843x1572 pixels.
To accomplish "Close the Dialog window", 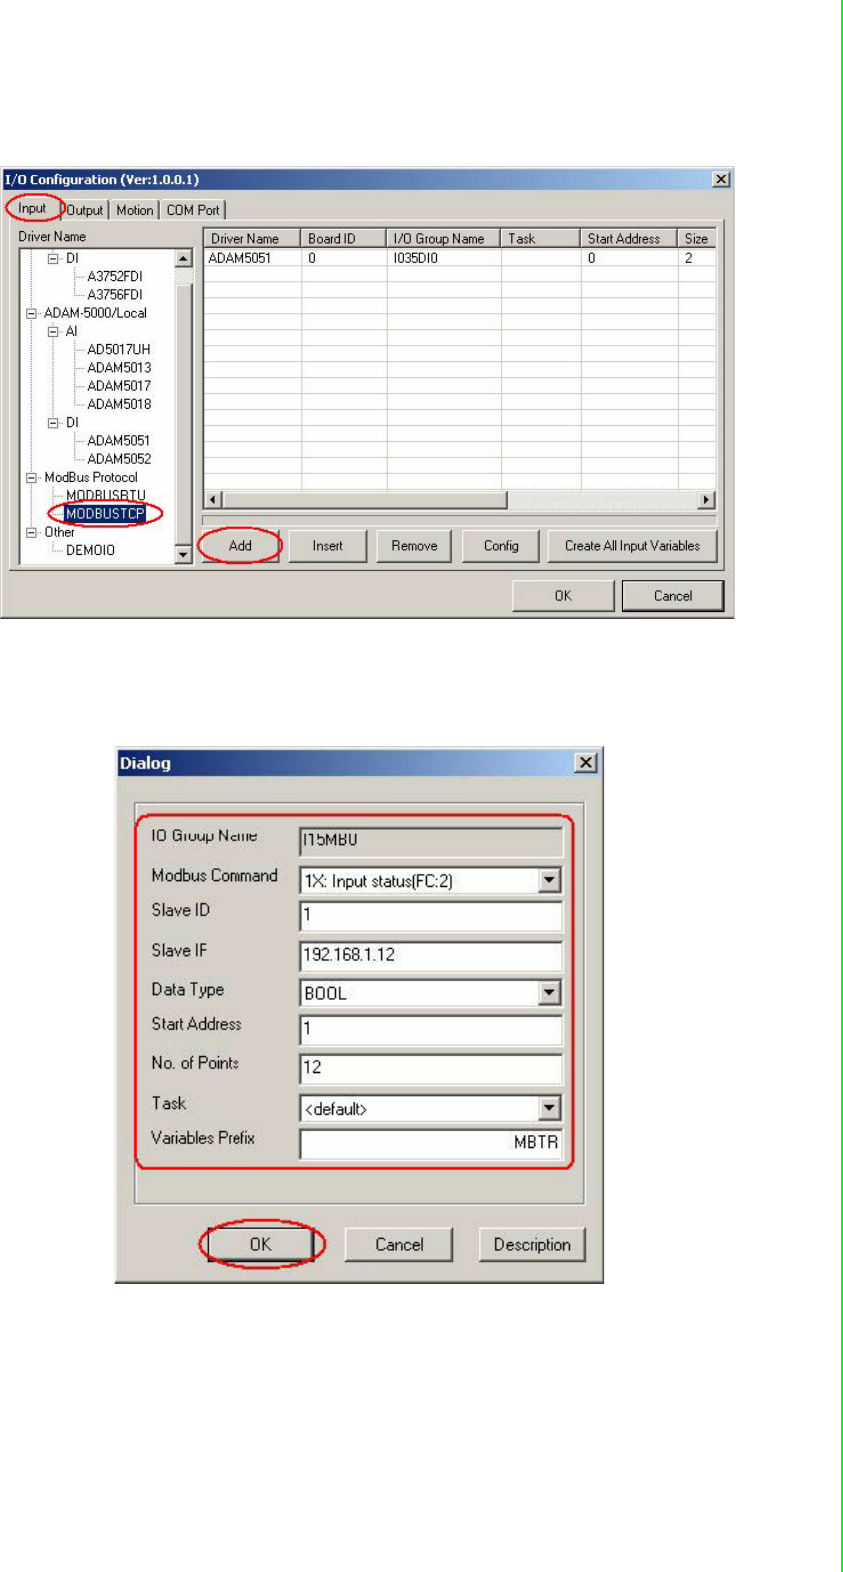I will pyautogui.click(x=586, y=763).
